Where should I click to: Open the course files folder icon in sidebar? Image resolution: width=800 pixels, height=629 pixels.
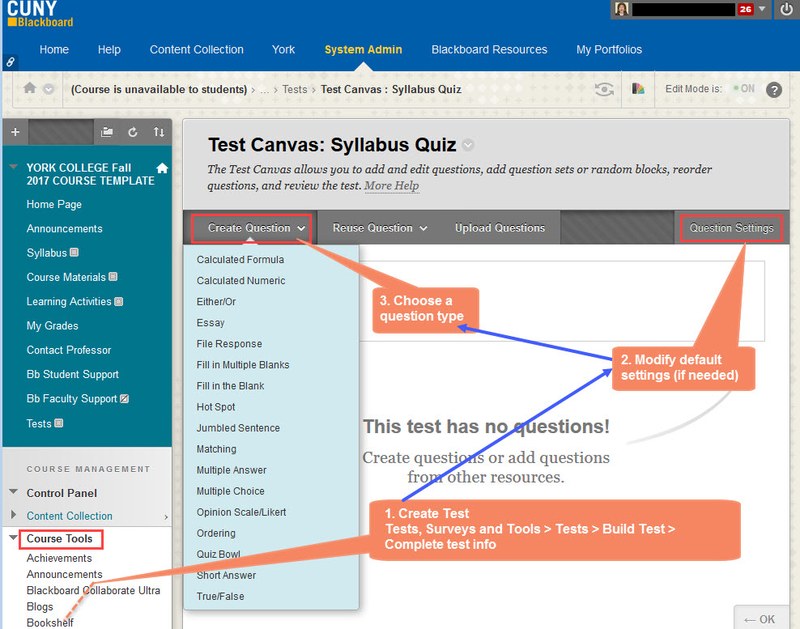[107, 132]
